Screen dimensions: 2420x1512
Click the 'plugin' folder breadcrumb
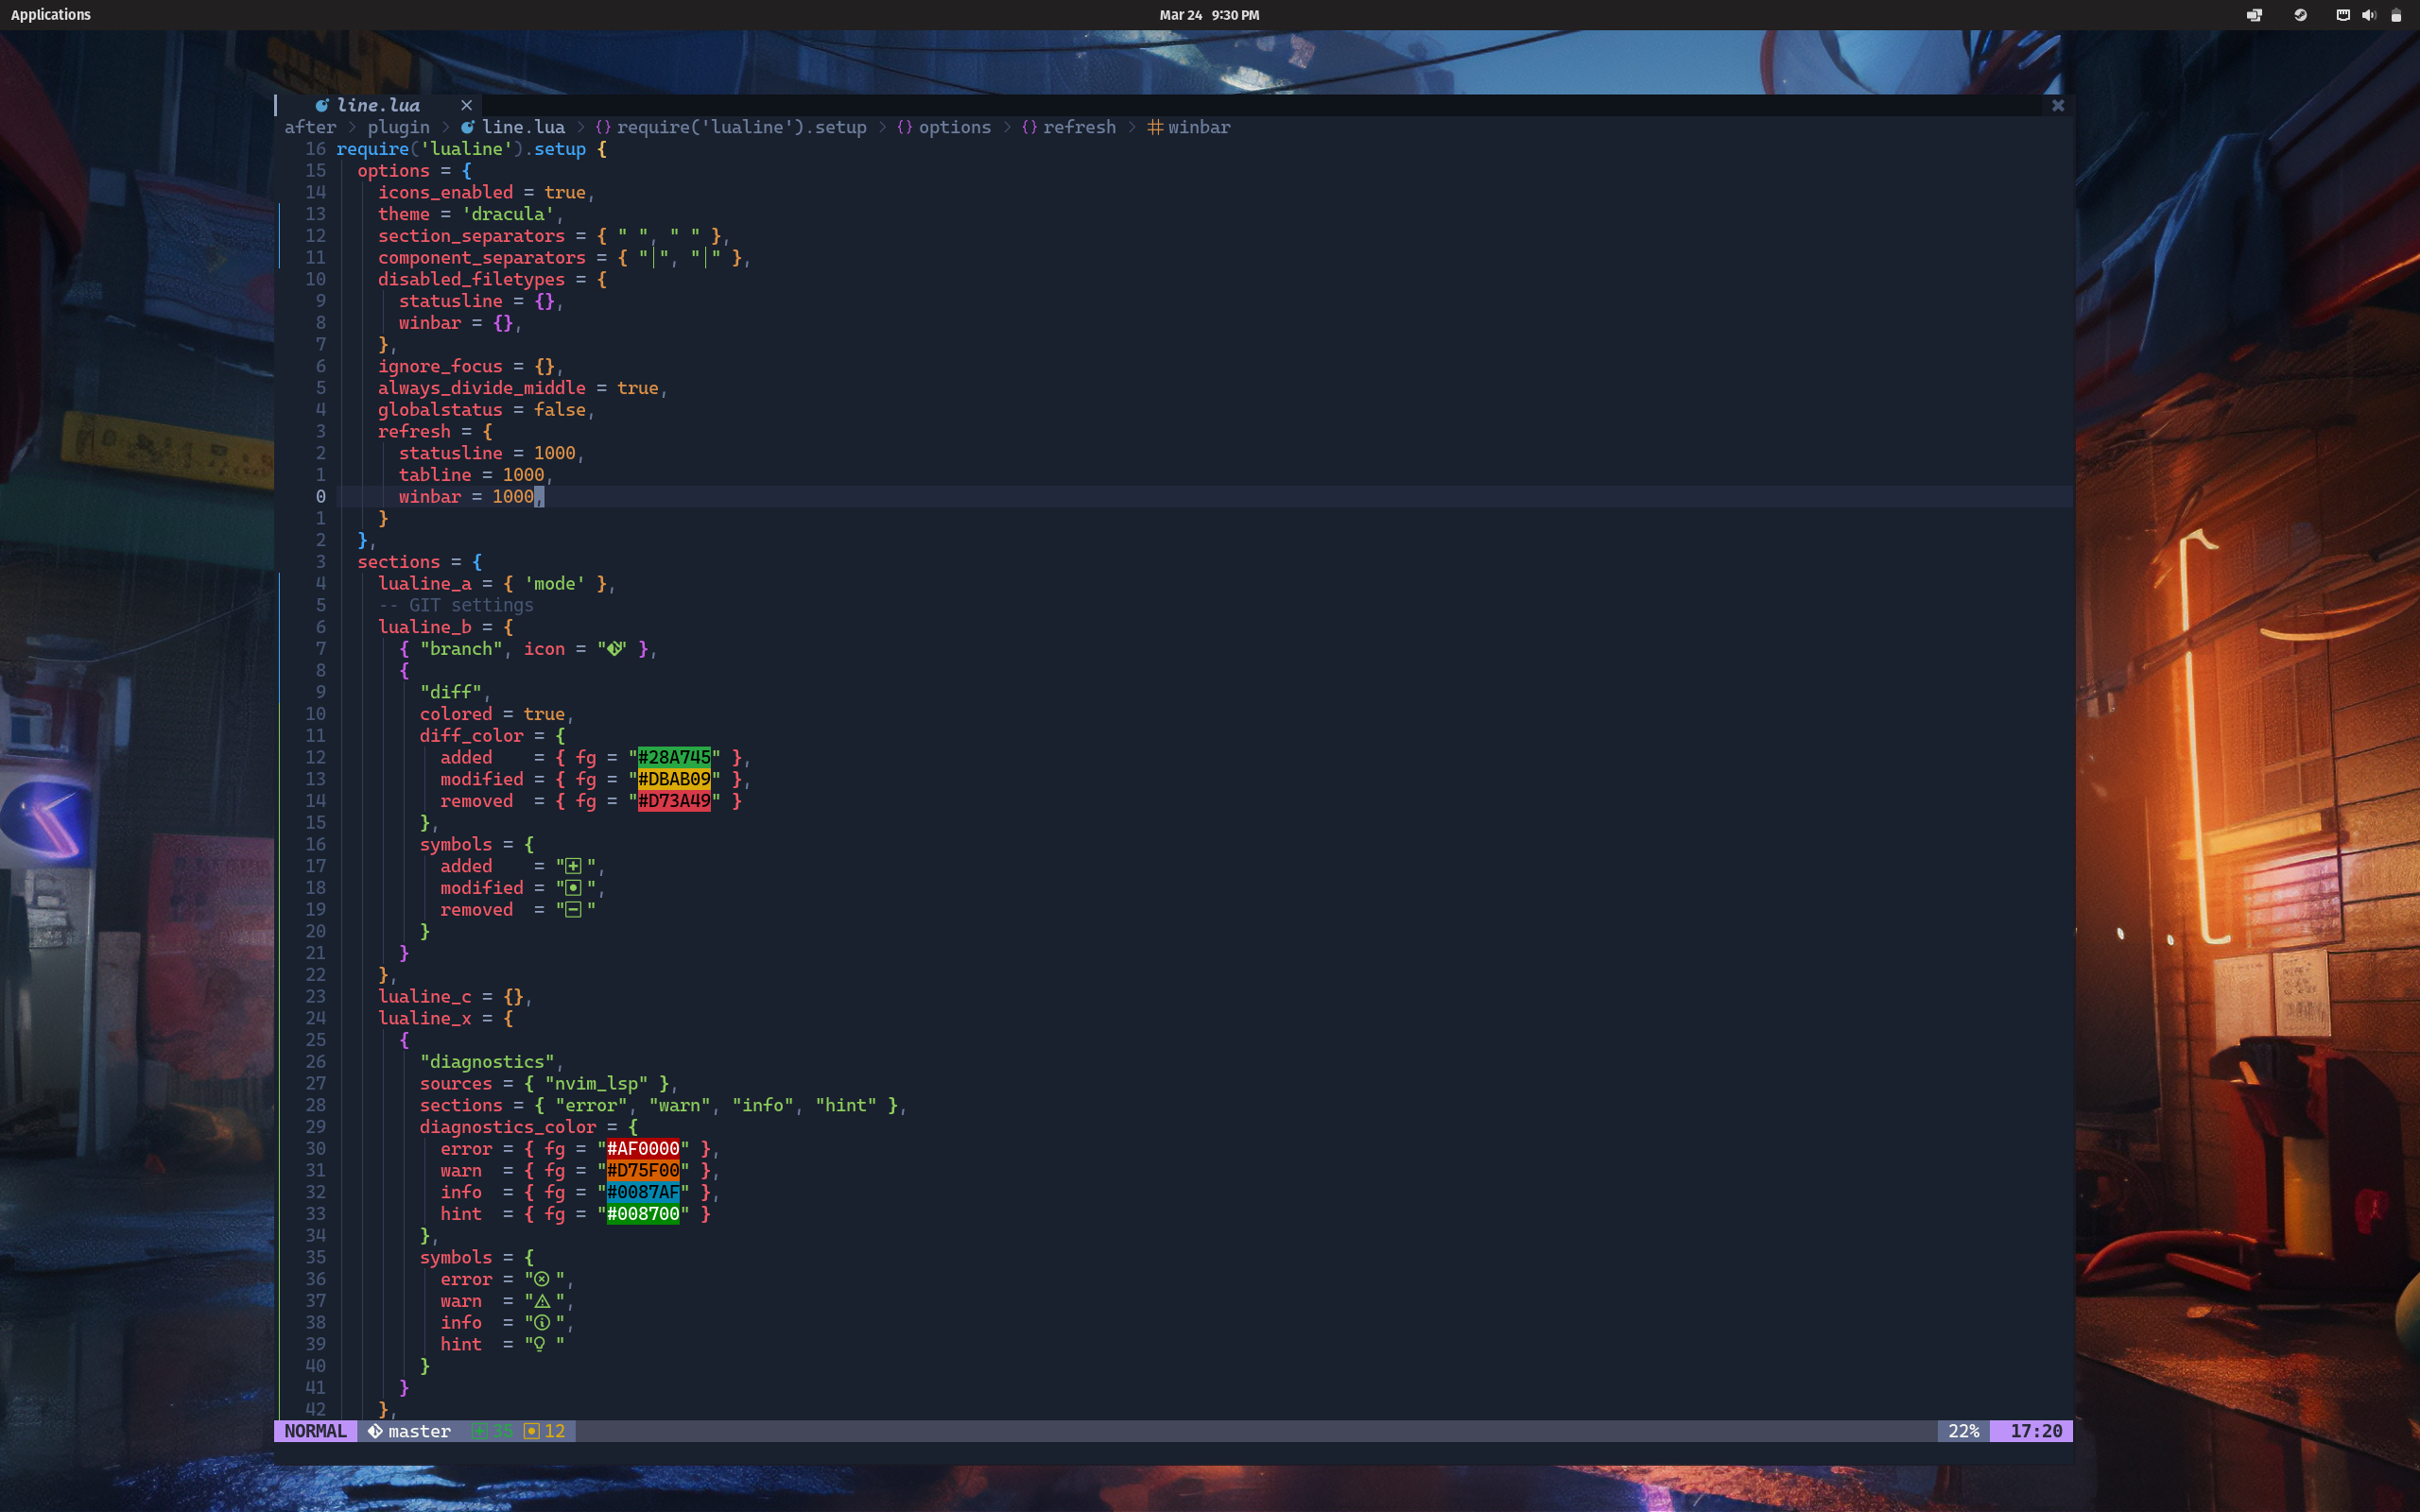pyautogui.click(x=398, y=127)
